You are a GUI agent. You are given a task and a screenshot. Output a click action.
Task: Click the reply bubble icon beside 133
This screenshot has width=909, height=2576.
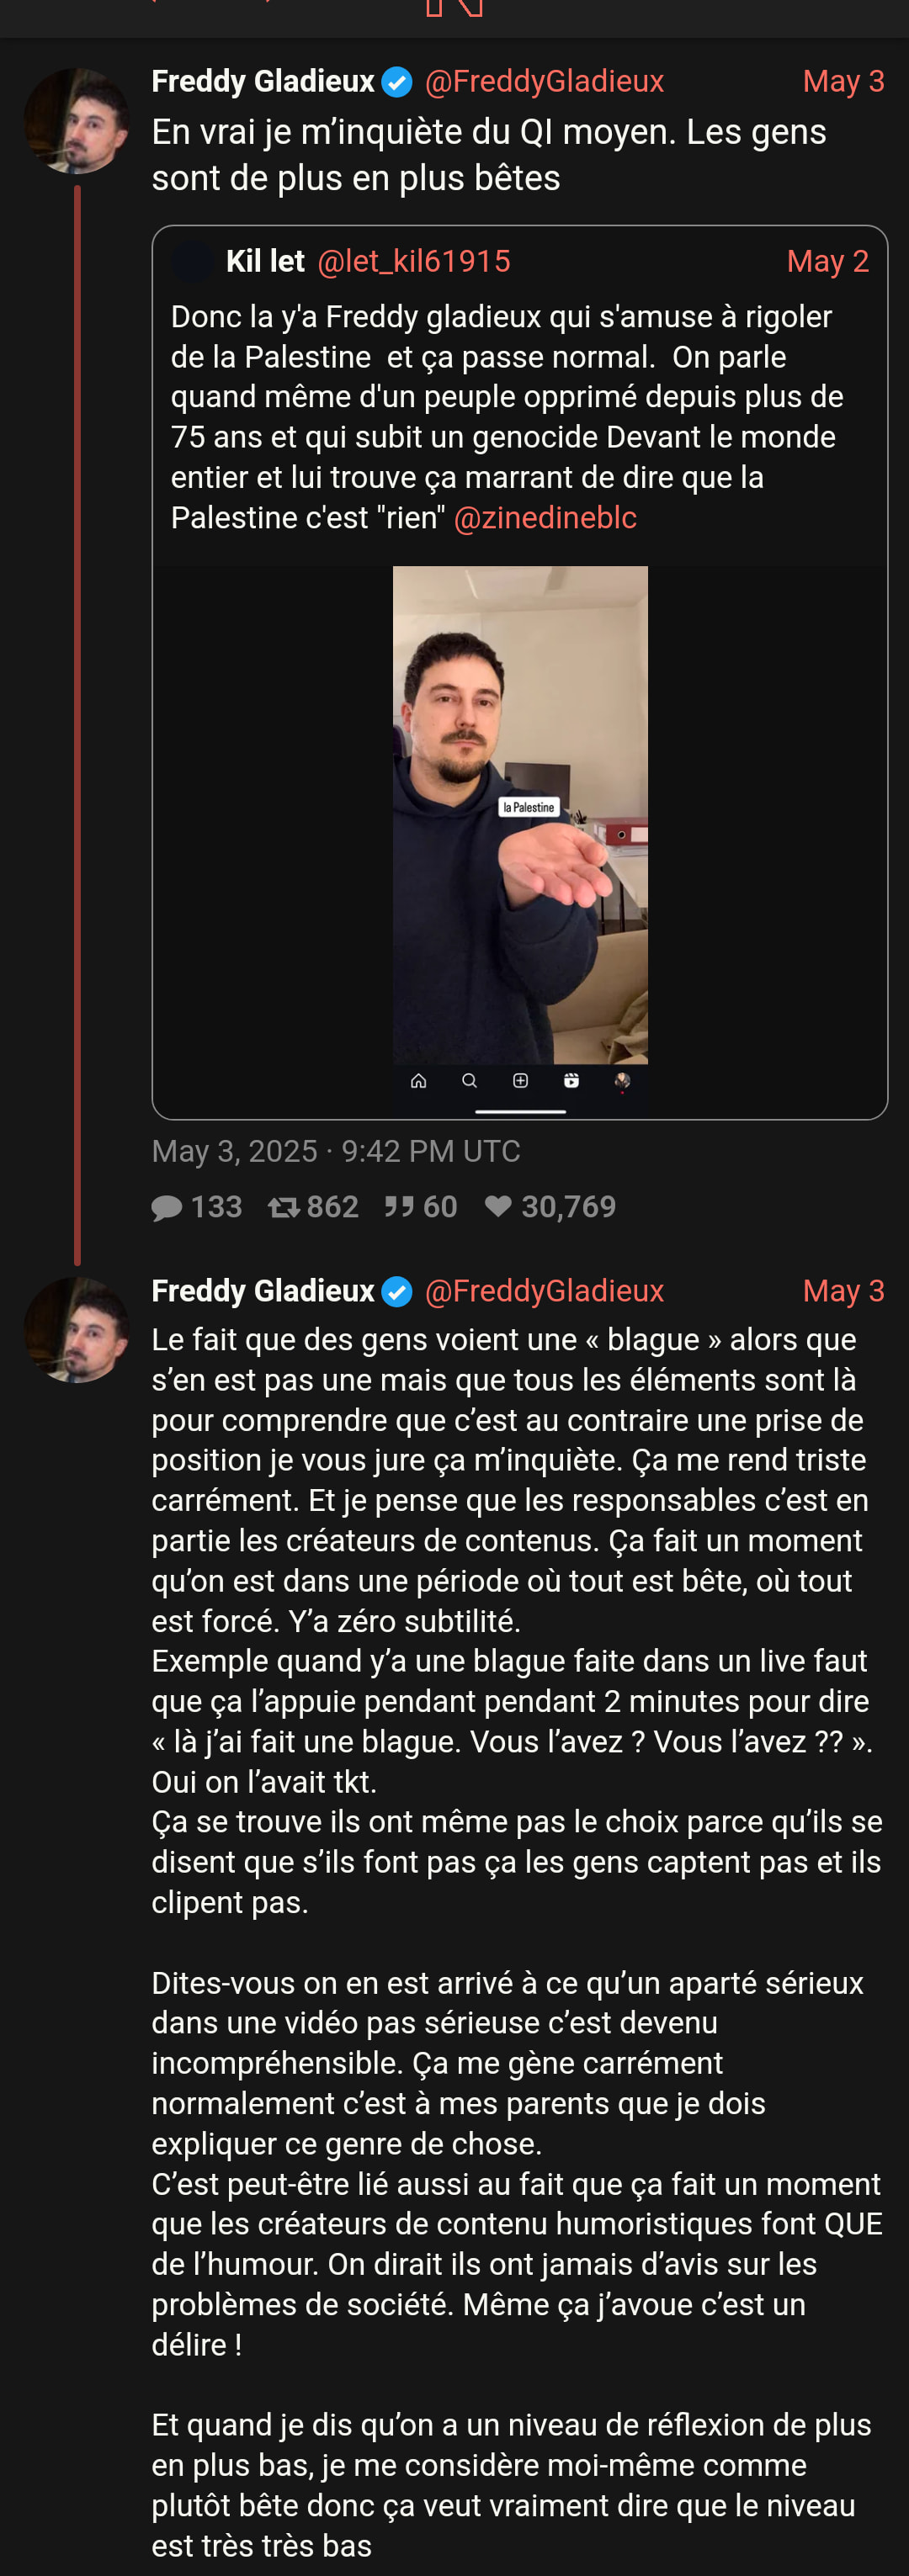coord(166,1208)
